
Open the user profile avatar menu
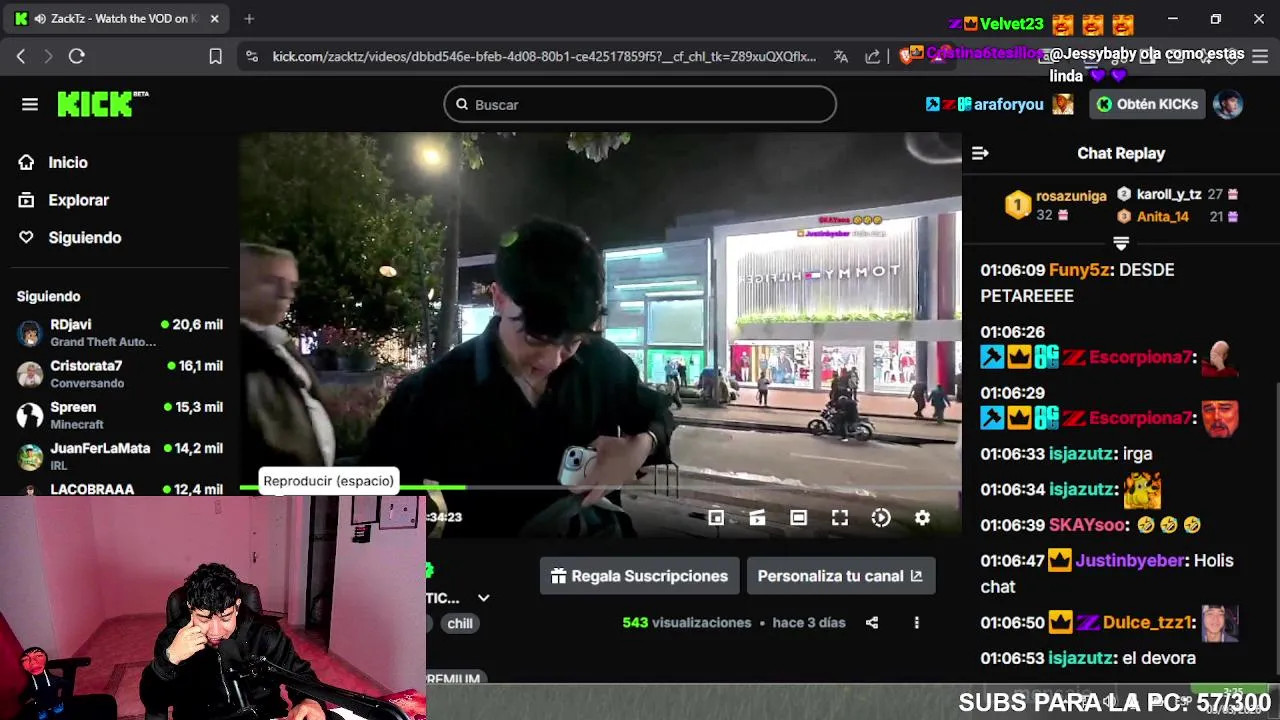(1228, 104)
